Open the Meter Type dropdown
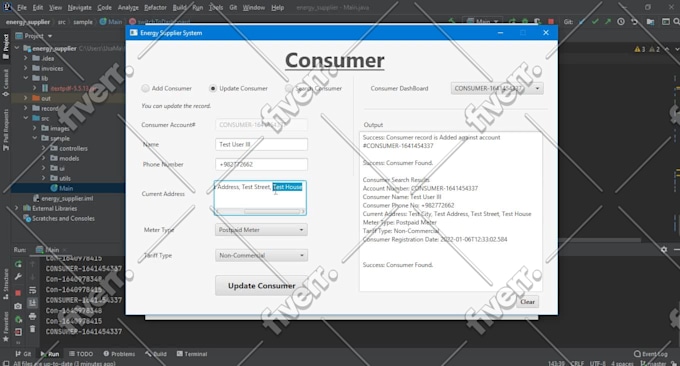 tap(261, 230)
